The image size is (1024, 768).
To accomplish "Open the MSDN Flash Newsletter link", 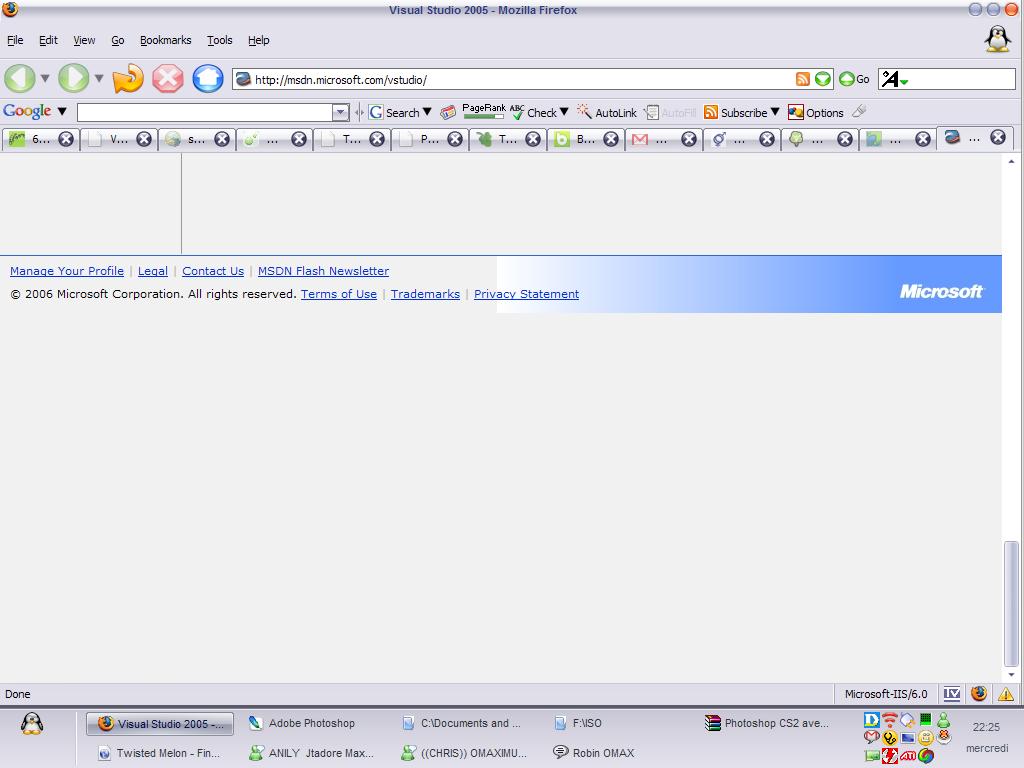I will point(323,271).
